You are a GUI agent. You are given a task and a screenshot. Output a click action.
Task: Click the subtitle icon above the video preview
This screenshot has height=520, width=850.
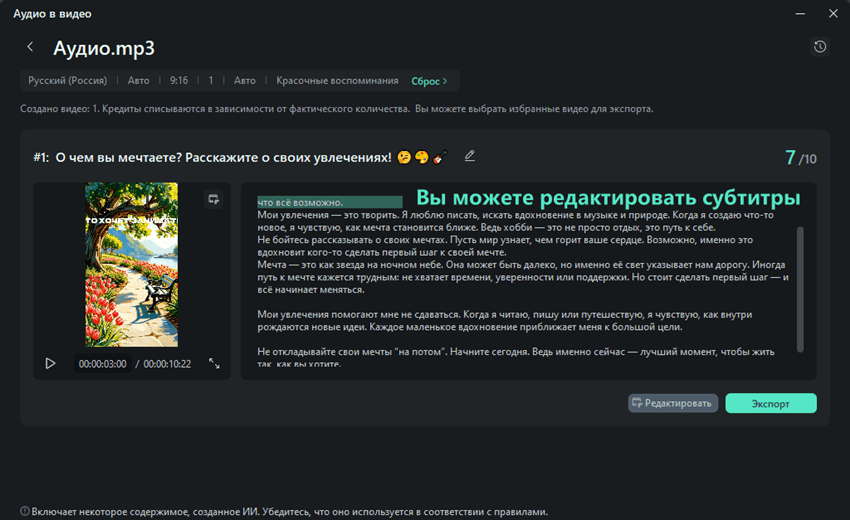[213, 199]
